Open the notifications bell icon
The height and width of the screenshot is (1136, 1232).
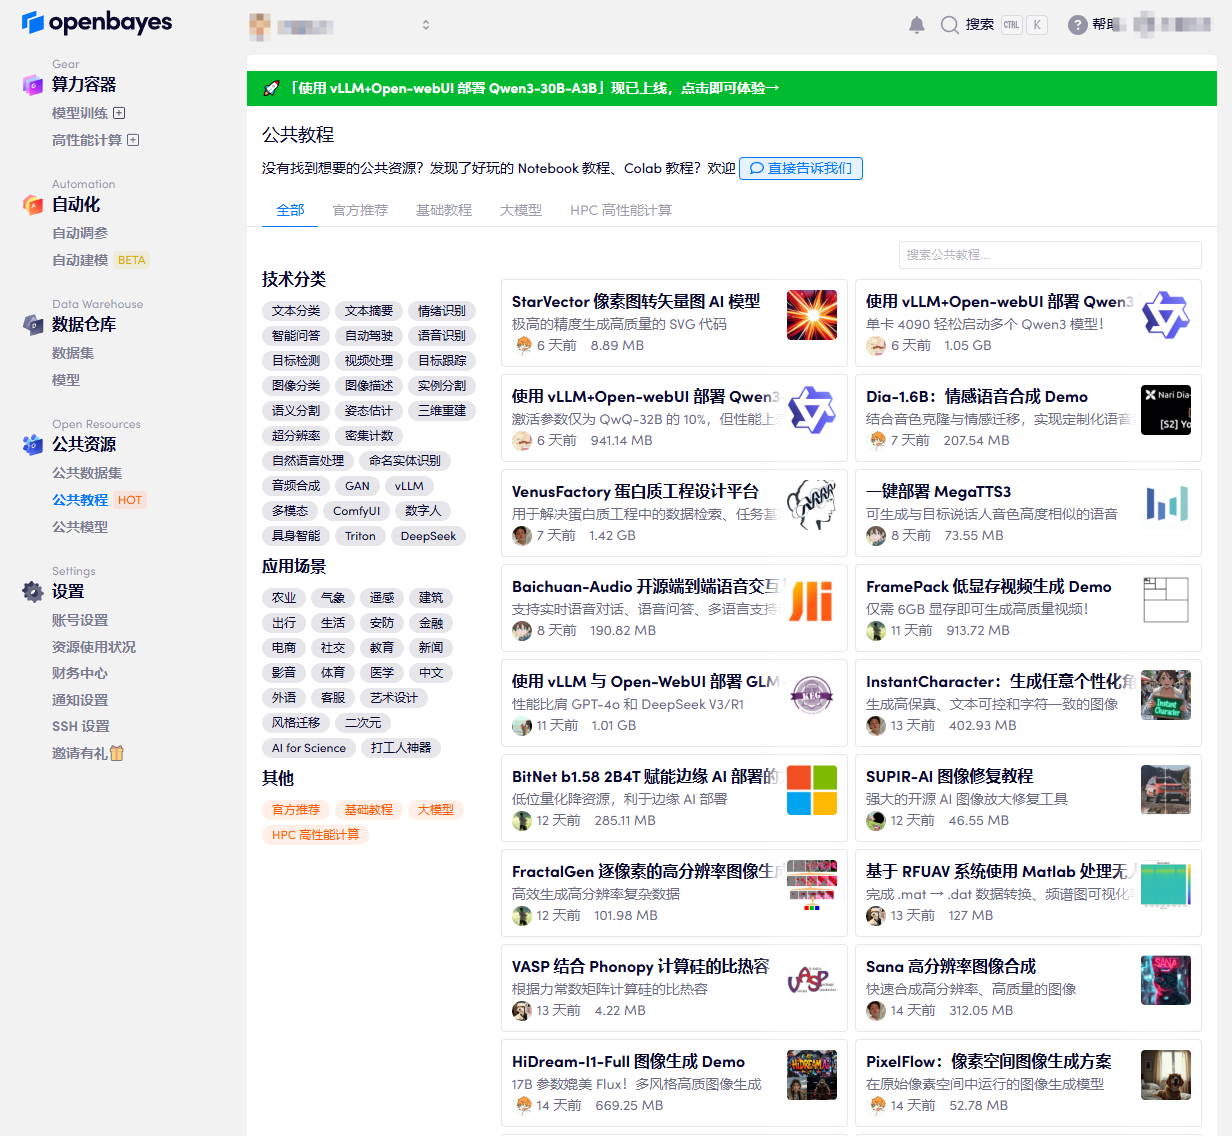tap(916, 25)
